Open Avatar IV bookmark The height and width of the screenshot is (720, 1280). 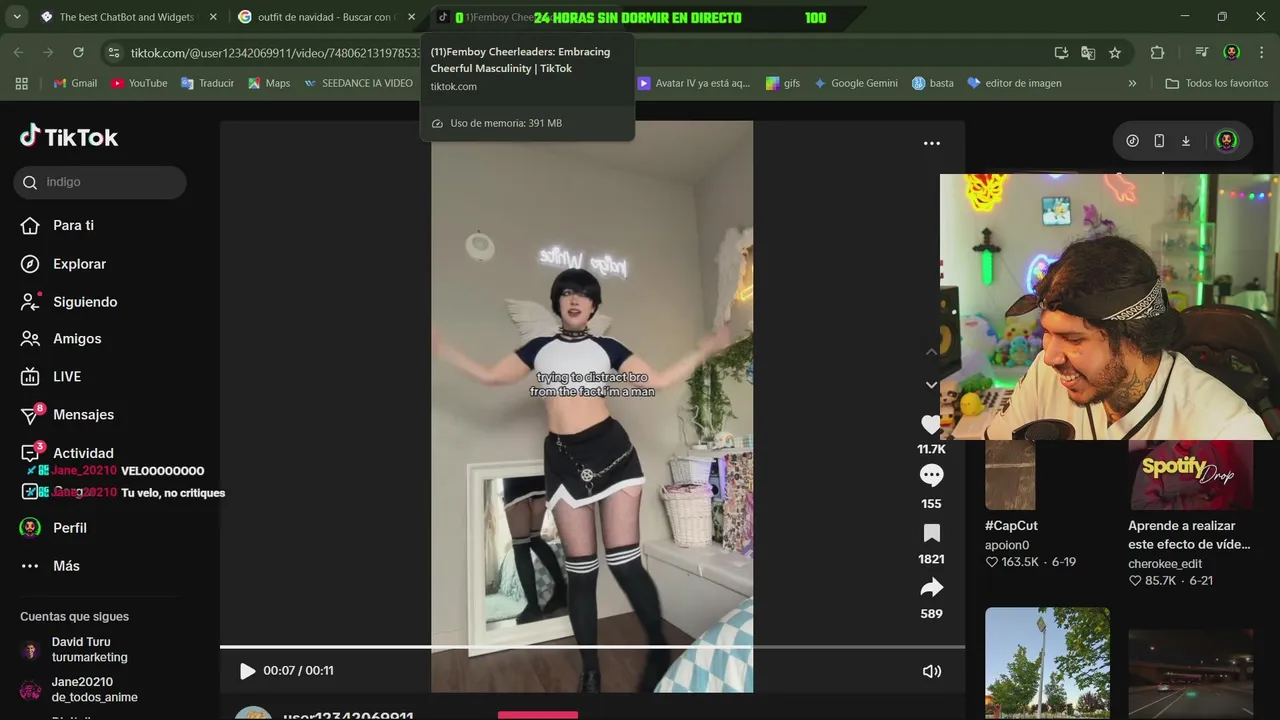point(694,83)
